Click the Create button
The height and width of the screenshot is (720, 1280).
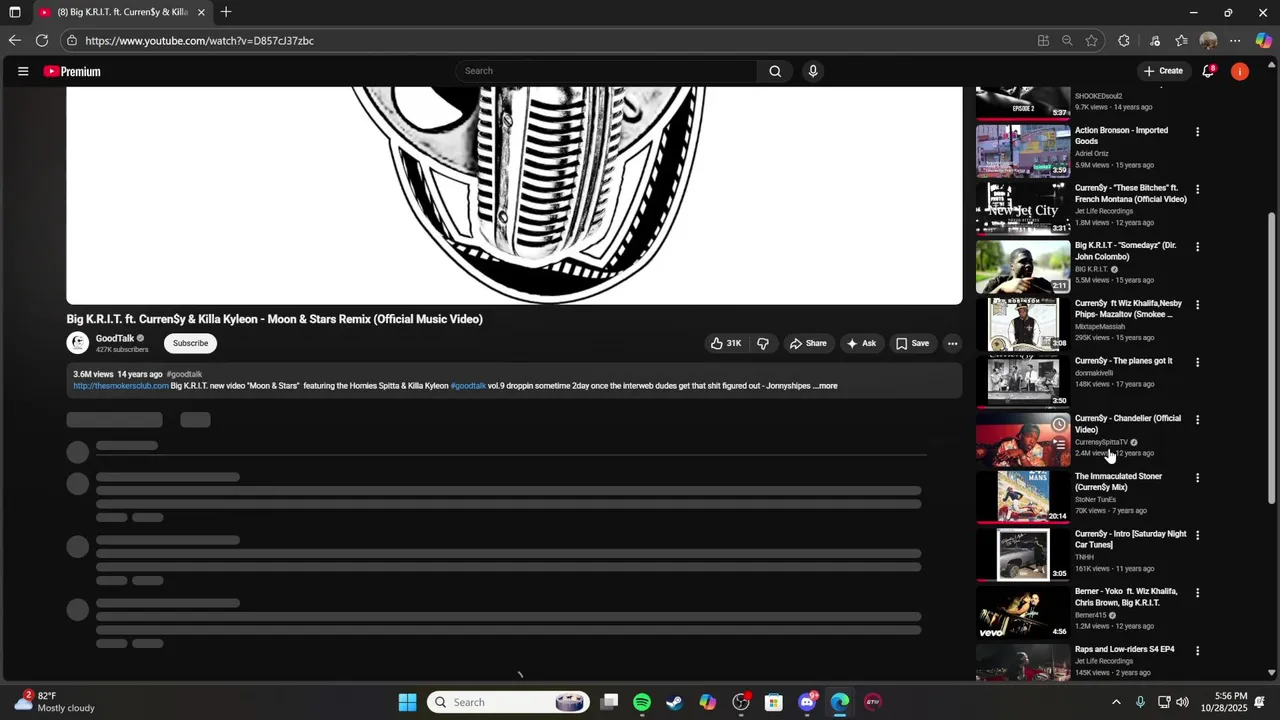(x=1163, y=71)
